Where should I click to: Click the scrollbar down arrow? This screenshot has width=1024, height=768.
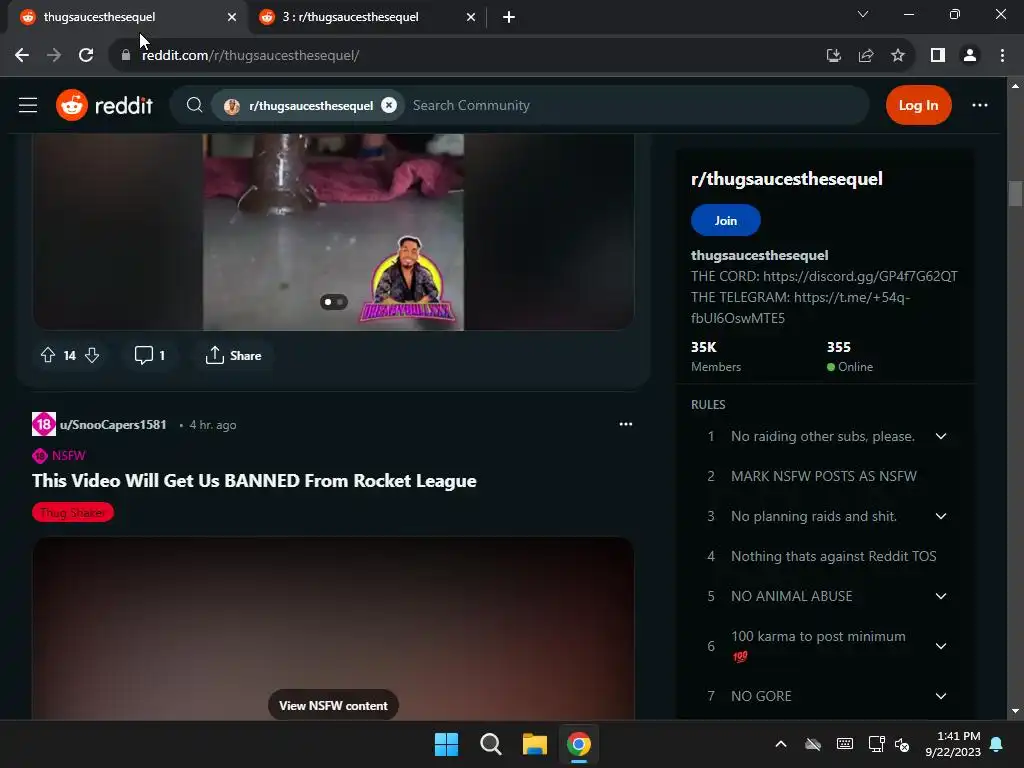(x=1015, y=711)
